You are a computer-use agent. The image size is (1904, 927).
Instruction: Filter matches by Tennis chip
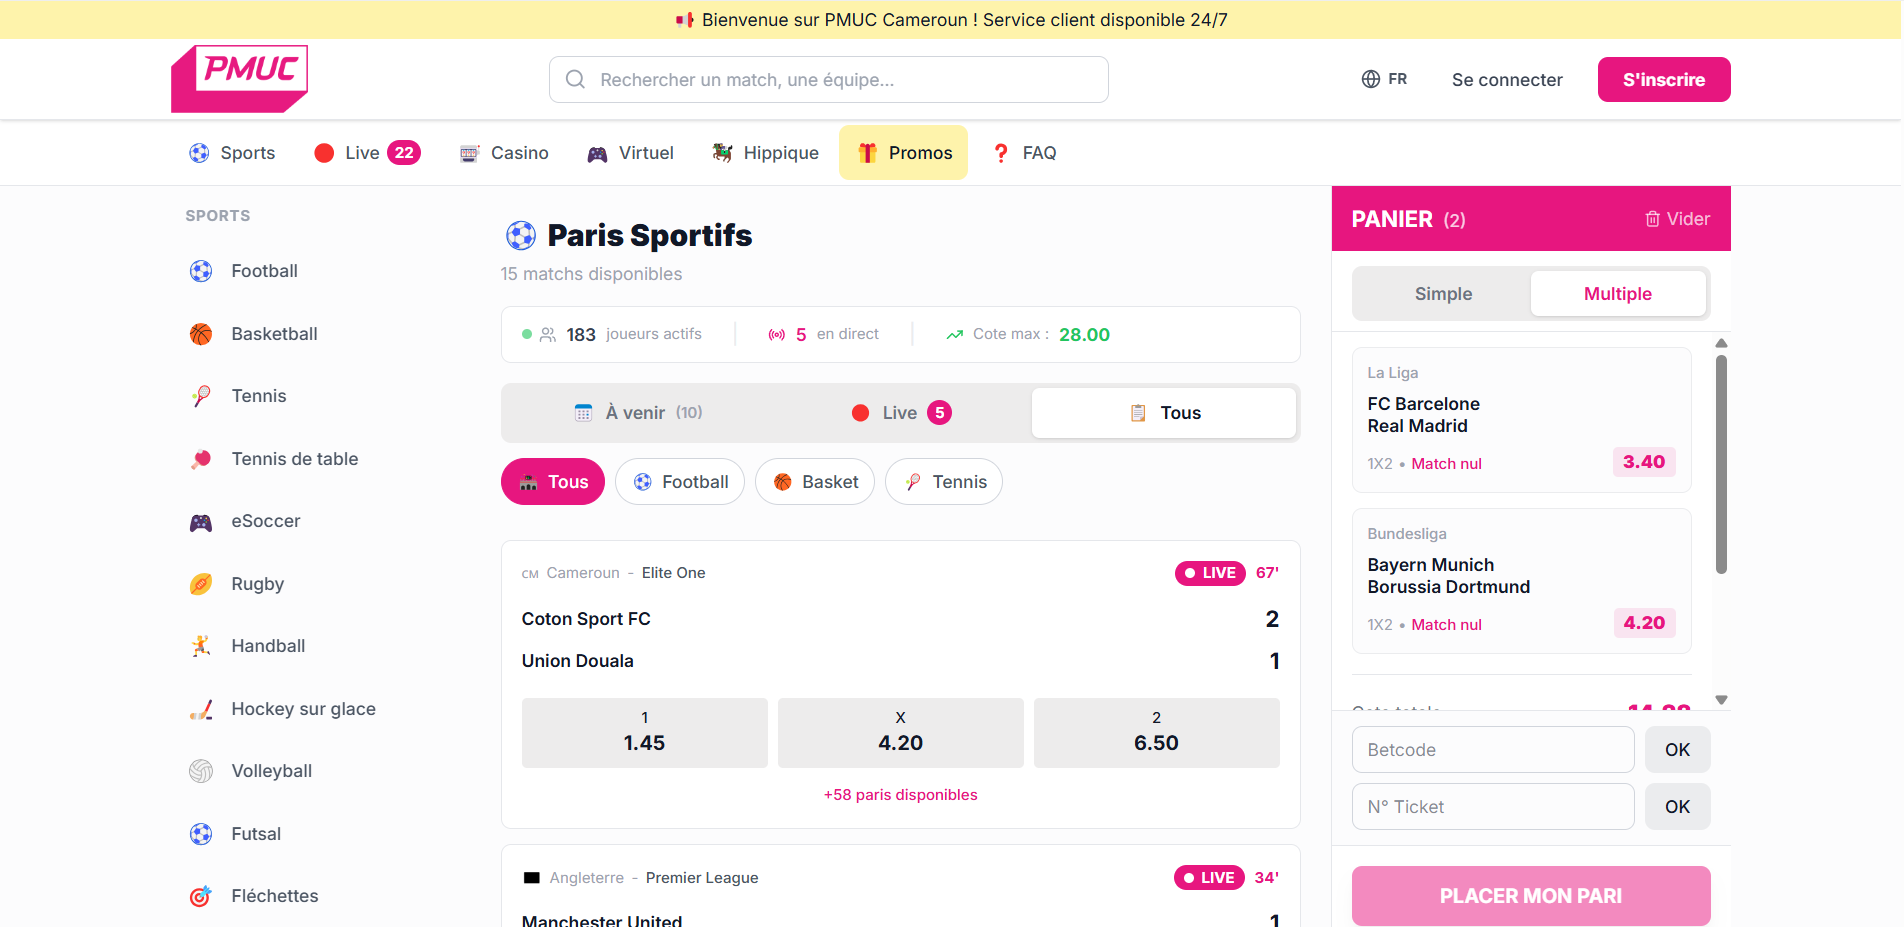coord(944,482)
